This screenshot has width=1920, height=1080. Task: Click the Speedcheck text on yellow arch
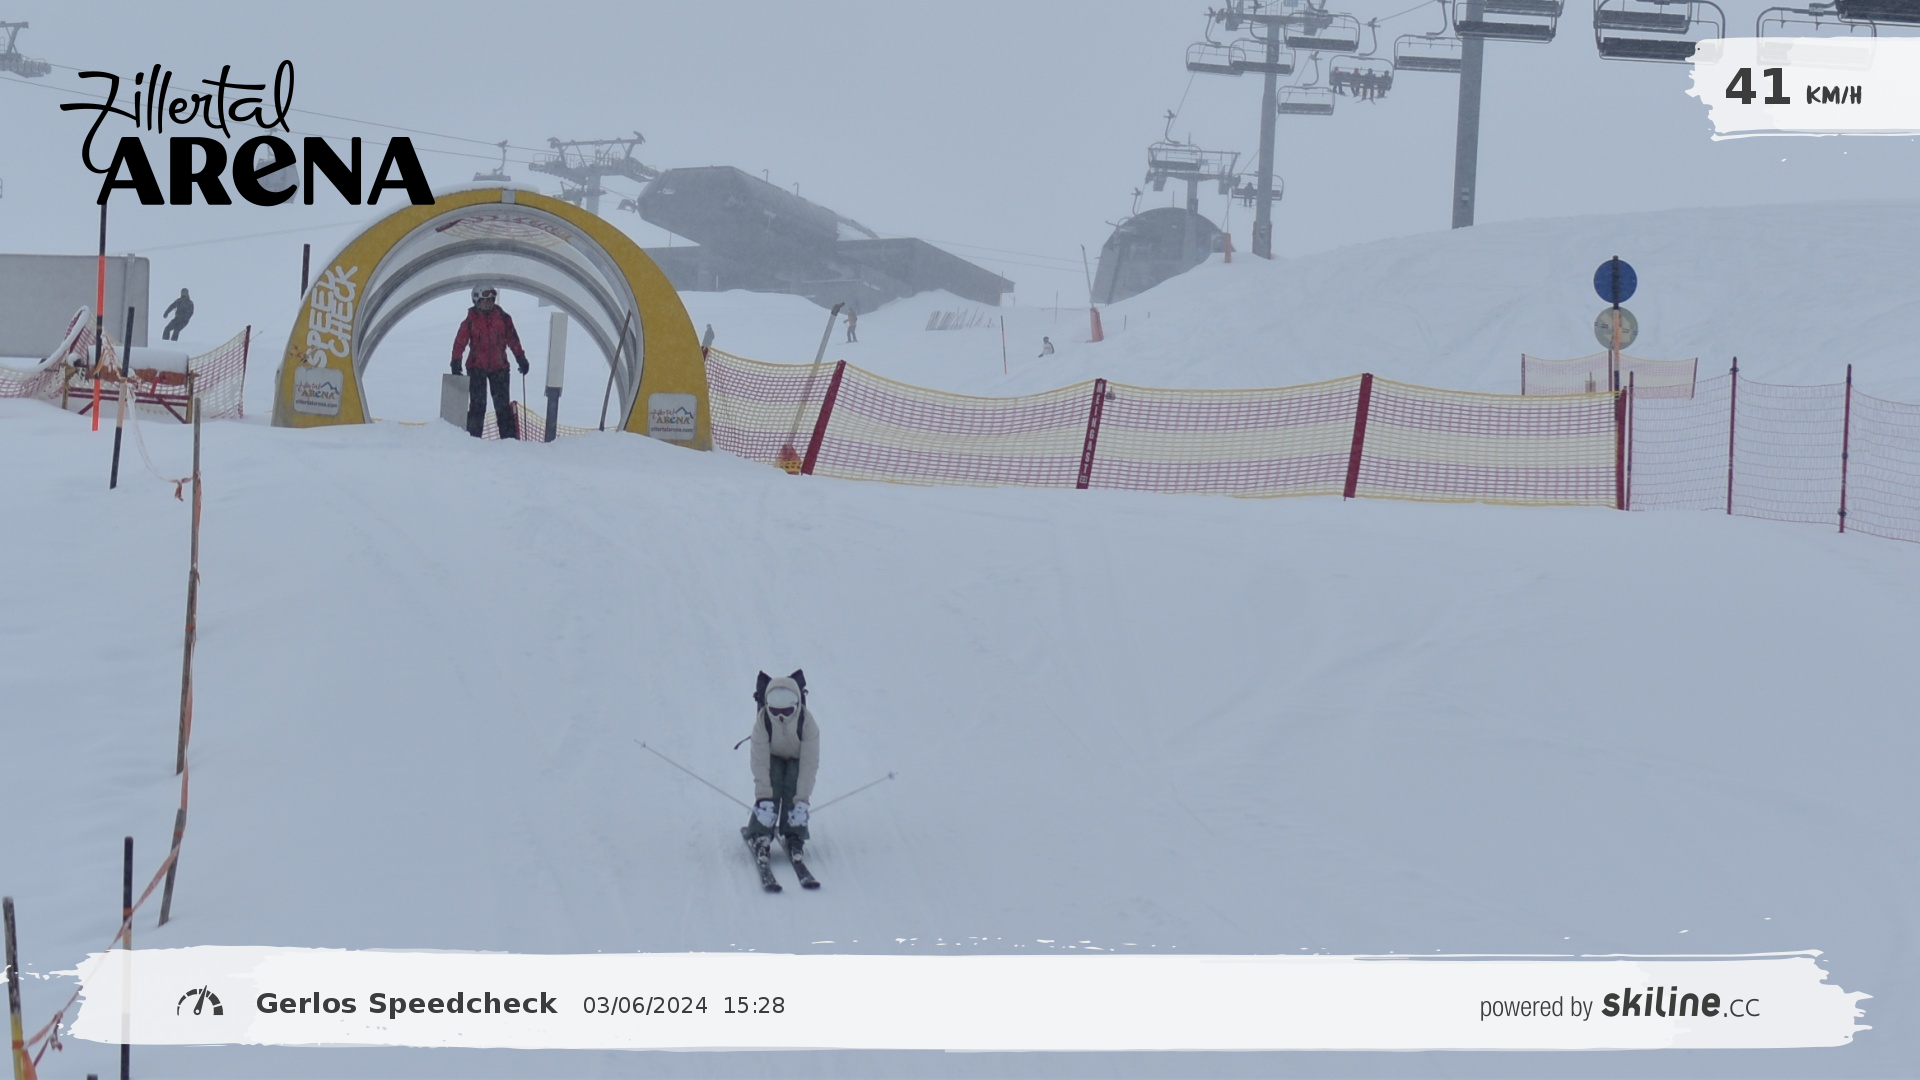point(330,317)
